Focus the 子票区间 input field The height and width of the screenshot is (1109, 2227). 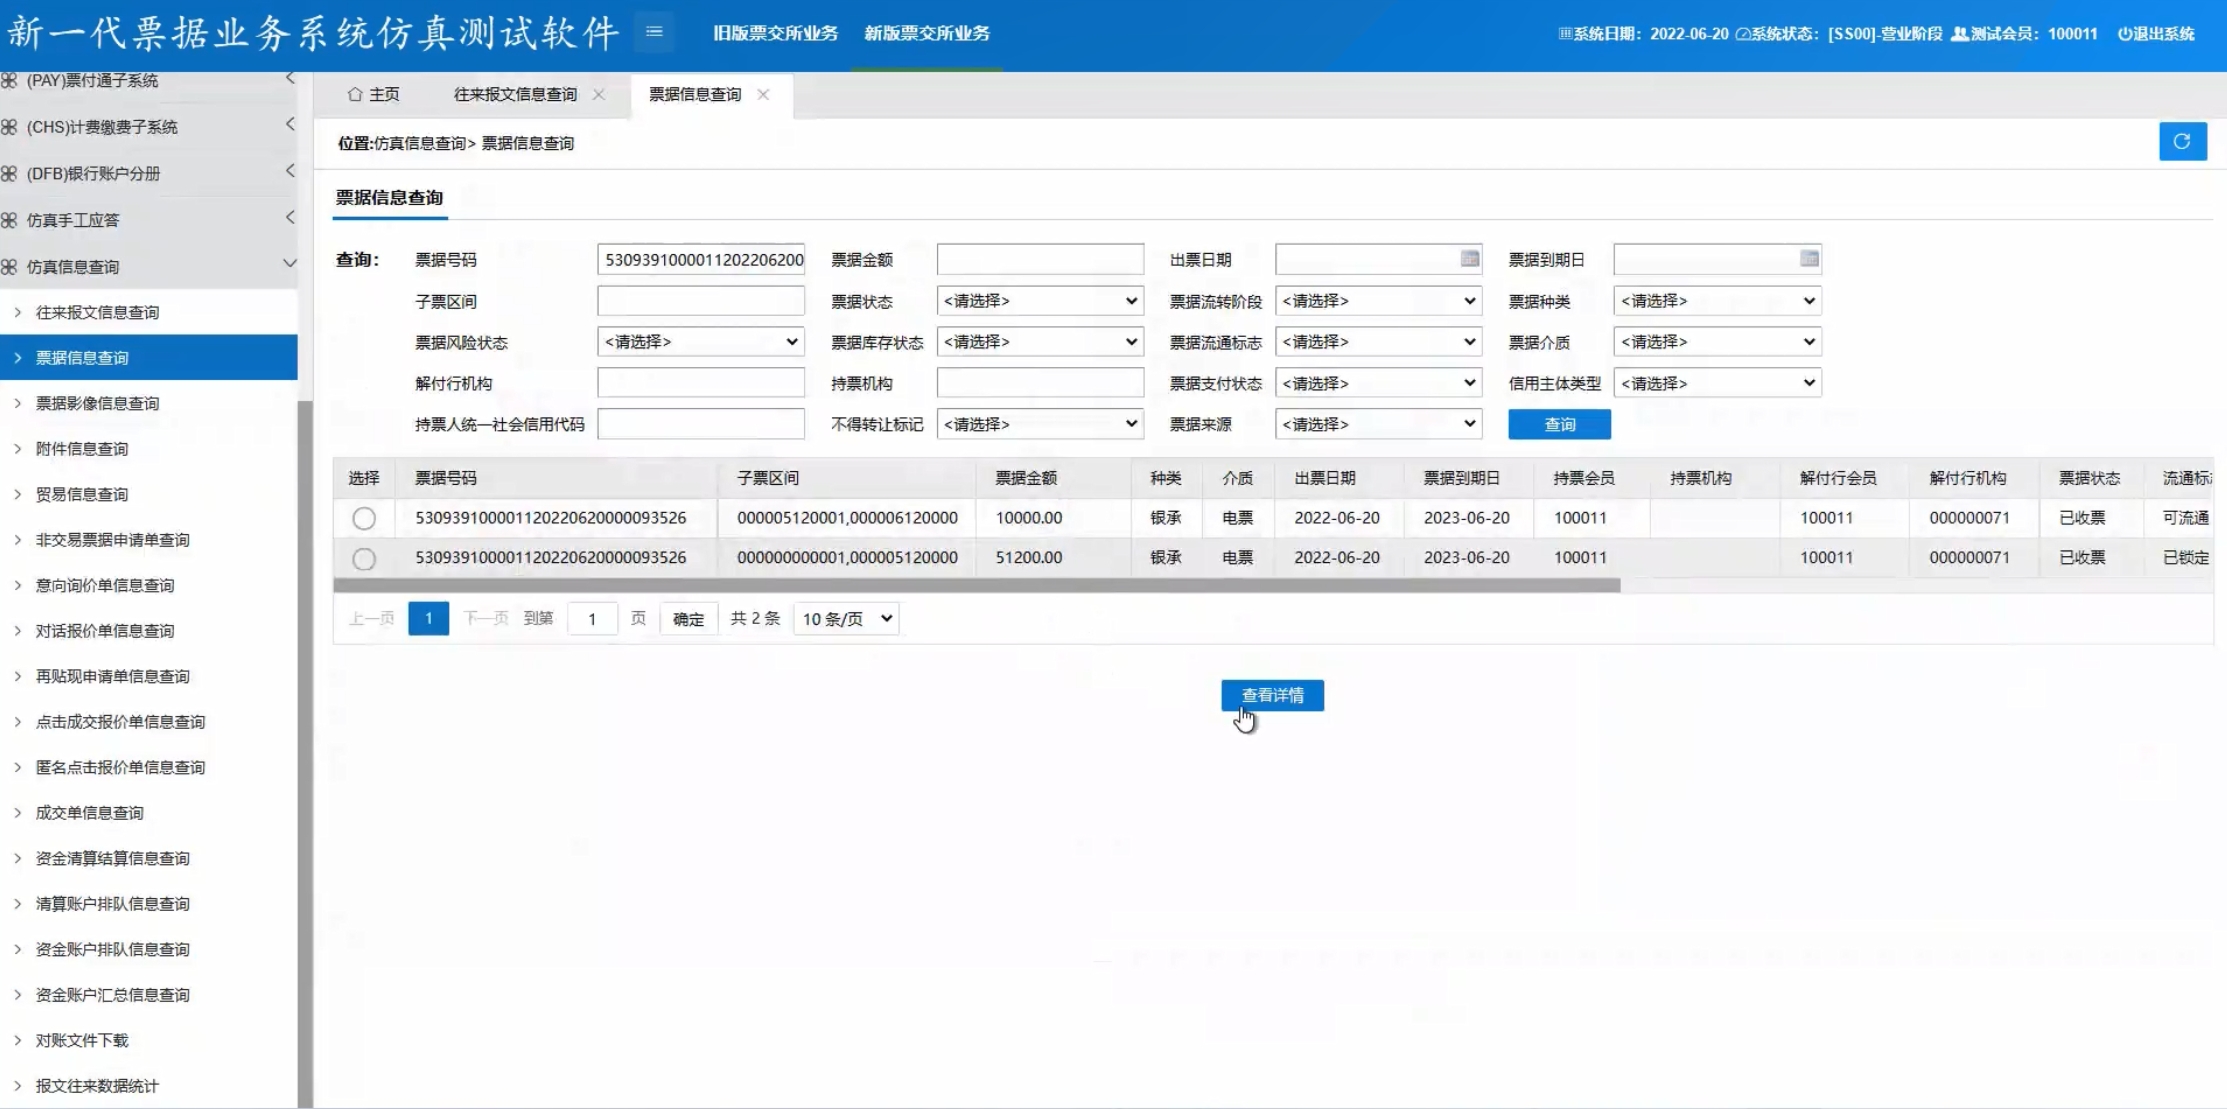coord(701,301)
